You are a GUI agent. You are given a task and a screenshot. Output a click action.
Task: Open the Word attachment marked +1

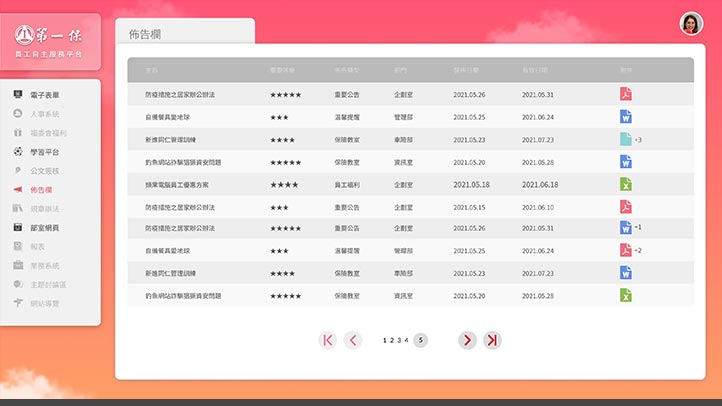625,228
